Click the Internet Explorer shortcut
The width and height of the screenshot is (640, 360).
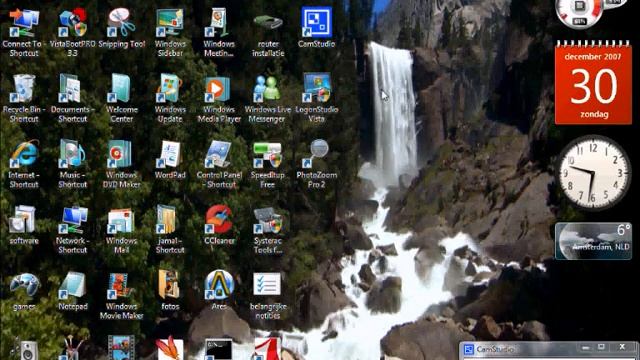24,154
